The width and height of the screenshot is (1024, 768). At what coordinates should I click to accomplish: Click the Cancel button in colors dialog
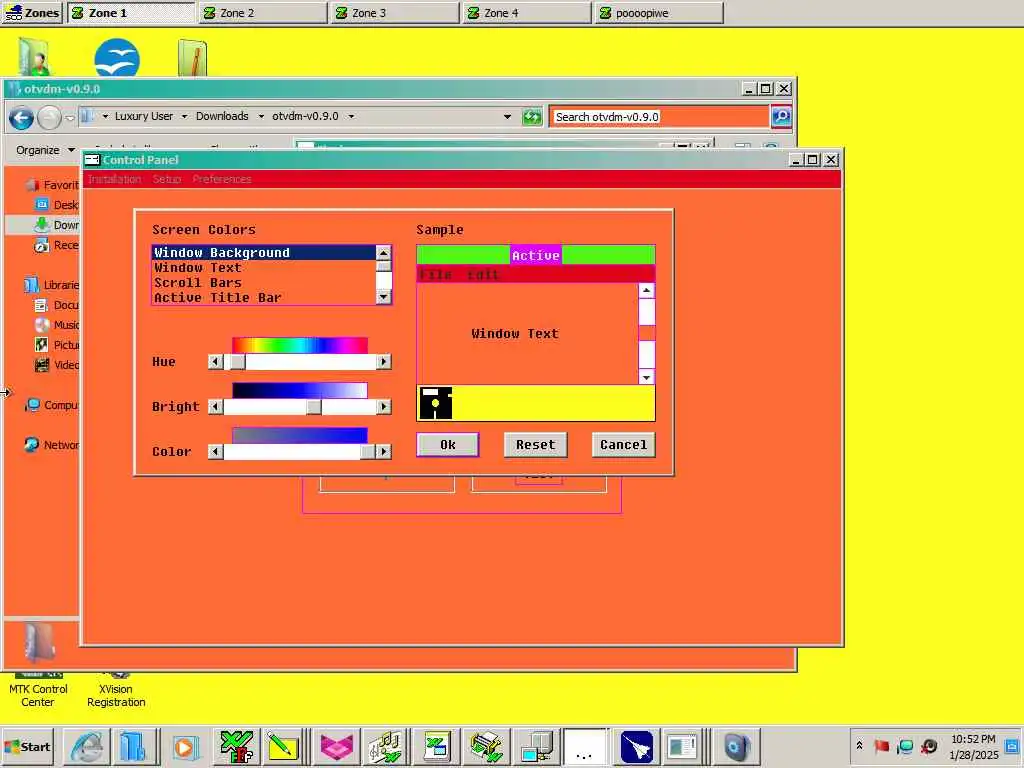point(624,445)
